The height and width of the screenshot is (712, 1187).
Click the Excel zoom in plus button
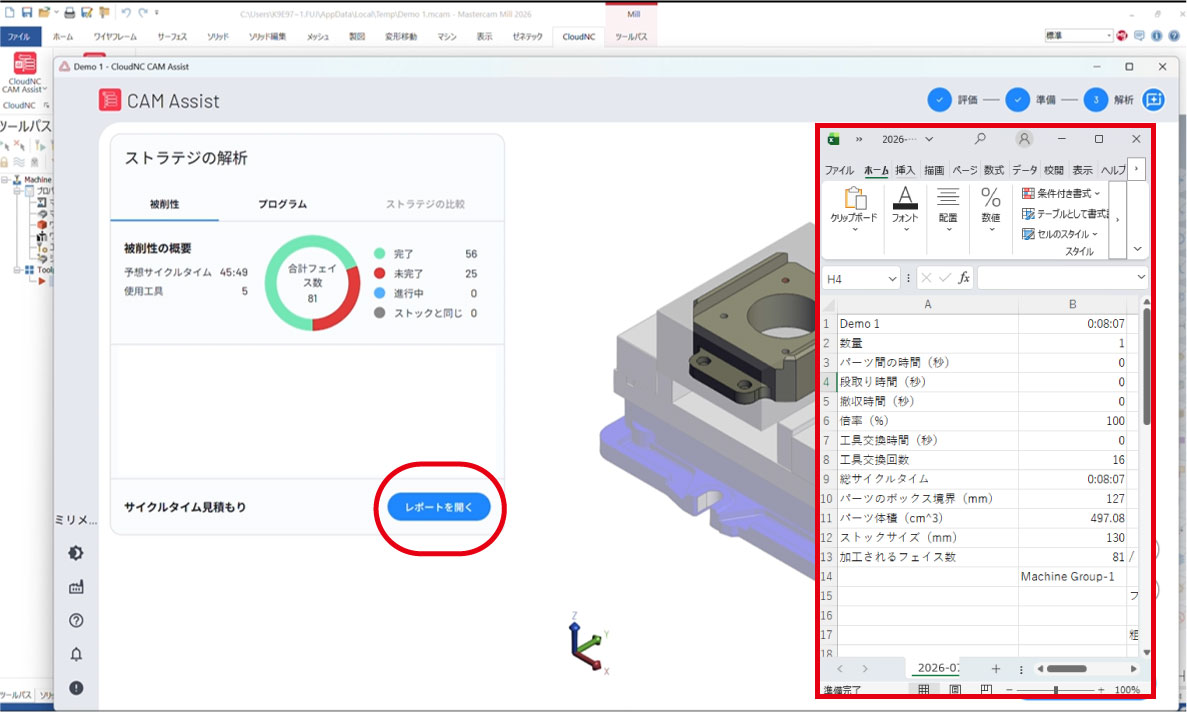[1101, 690]
